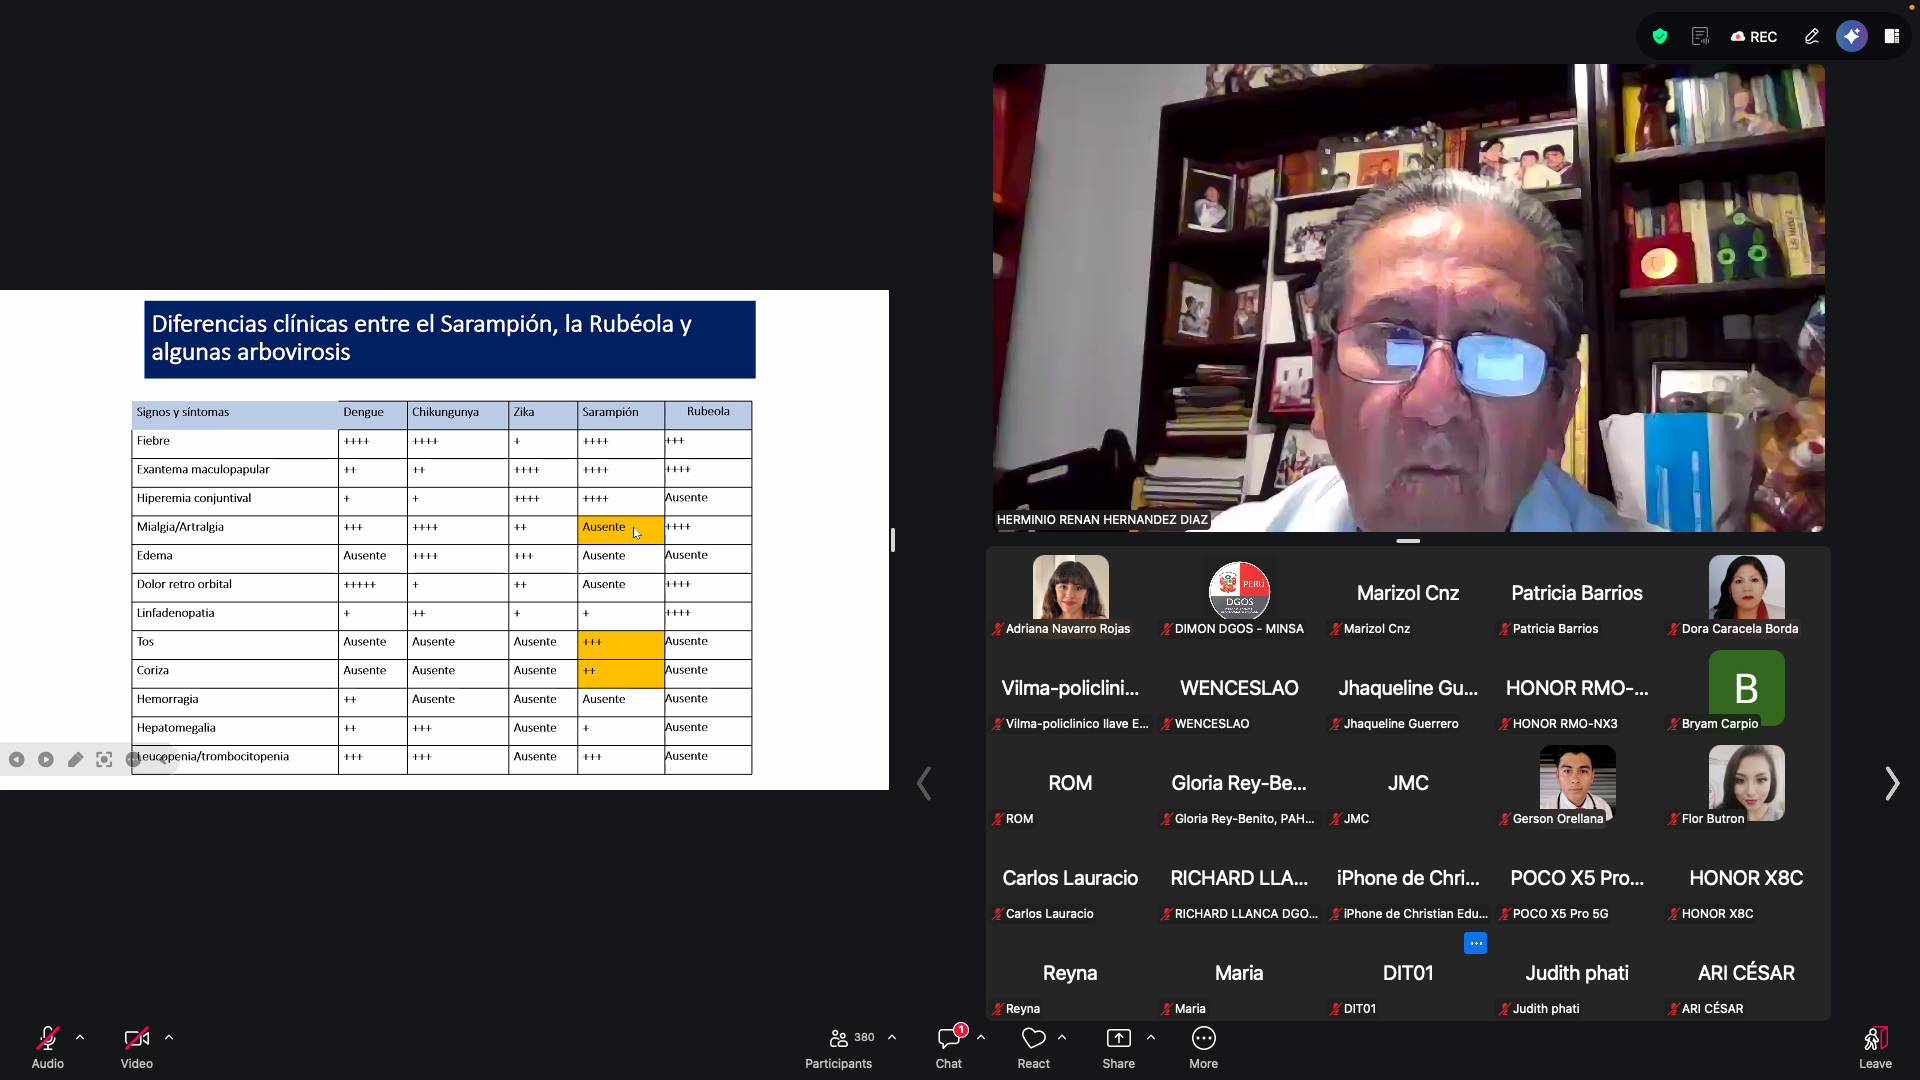
Task: Leave the meeting
Action: tap(1875, 1040)
